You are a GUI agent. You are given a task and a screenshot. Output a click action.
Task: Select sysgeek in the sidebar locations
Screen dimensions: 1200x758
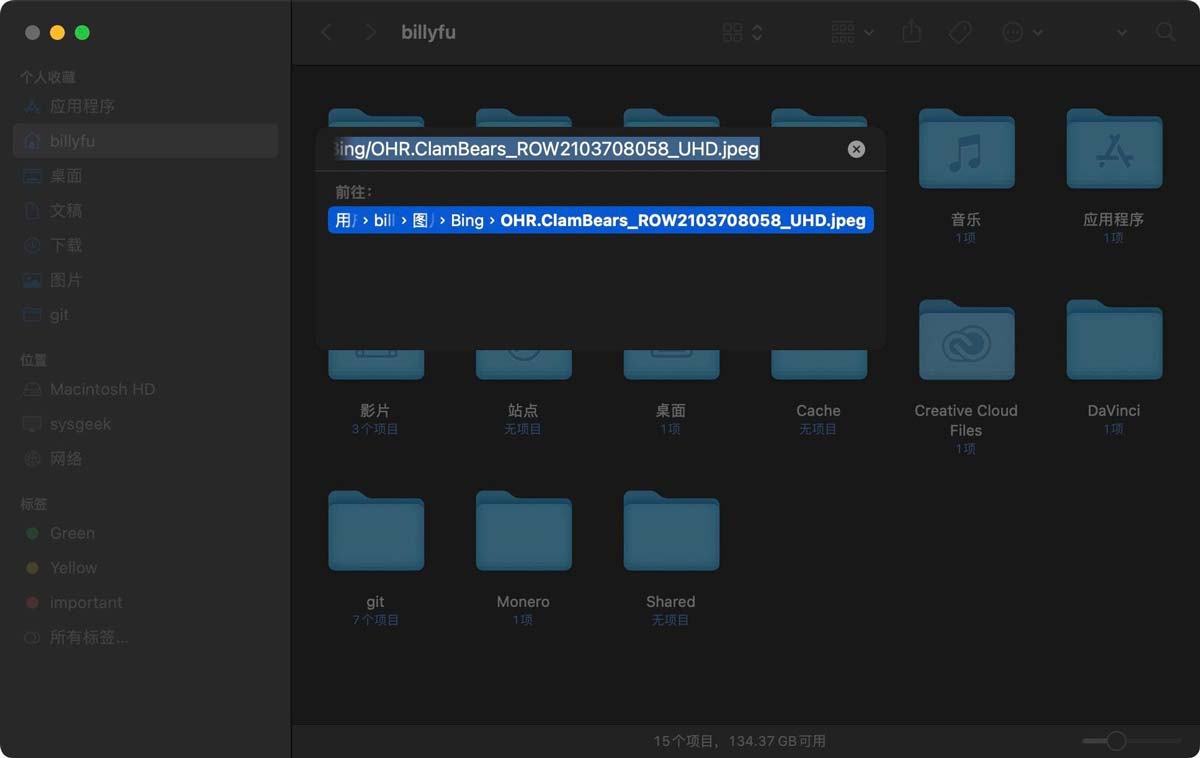[x=145, y=424]
